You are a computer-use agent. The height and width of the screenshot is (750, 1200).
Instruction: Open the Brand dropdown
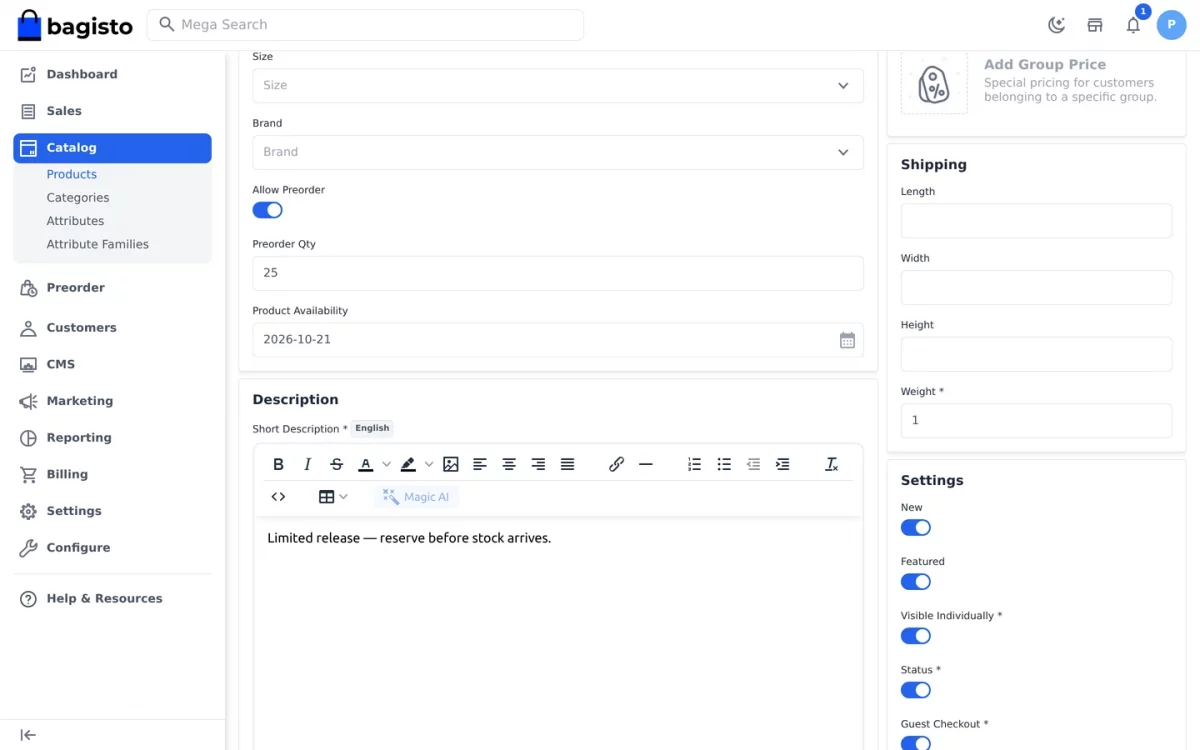pyautogui.click(x=558, y=152)
